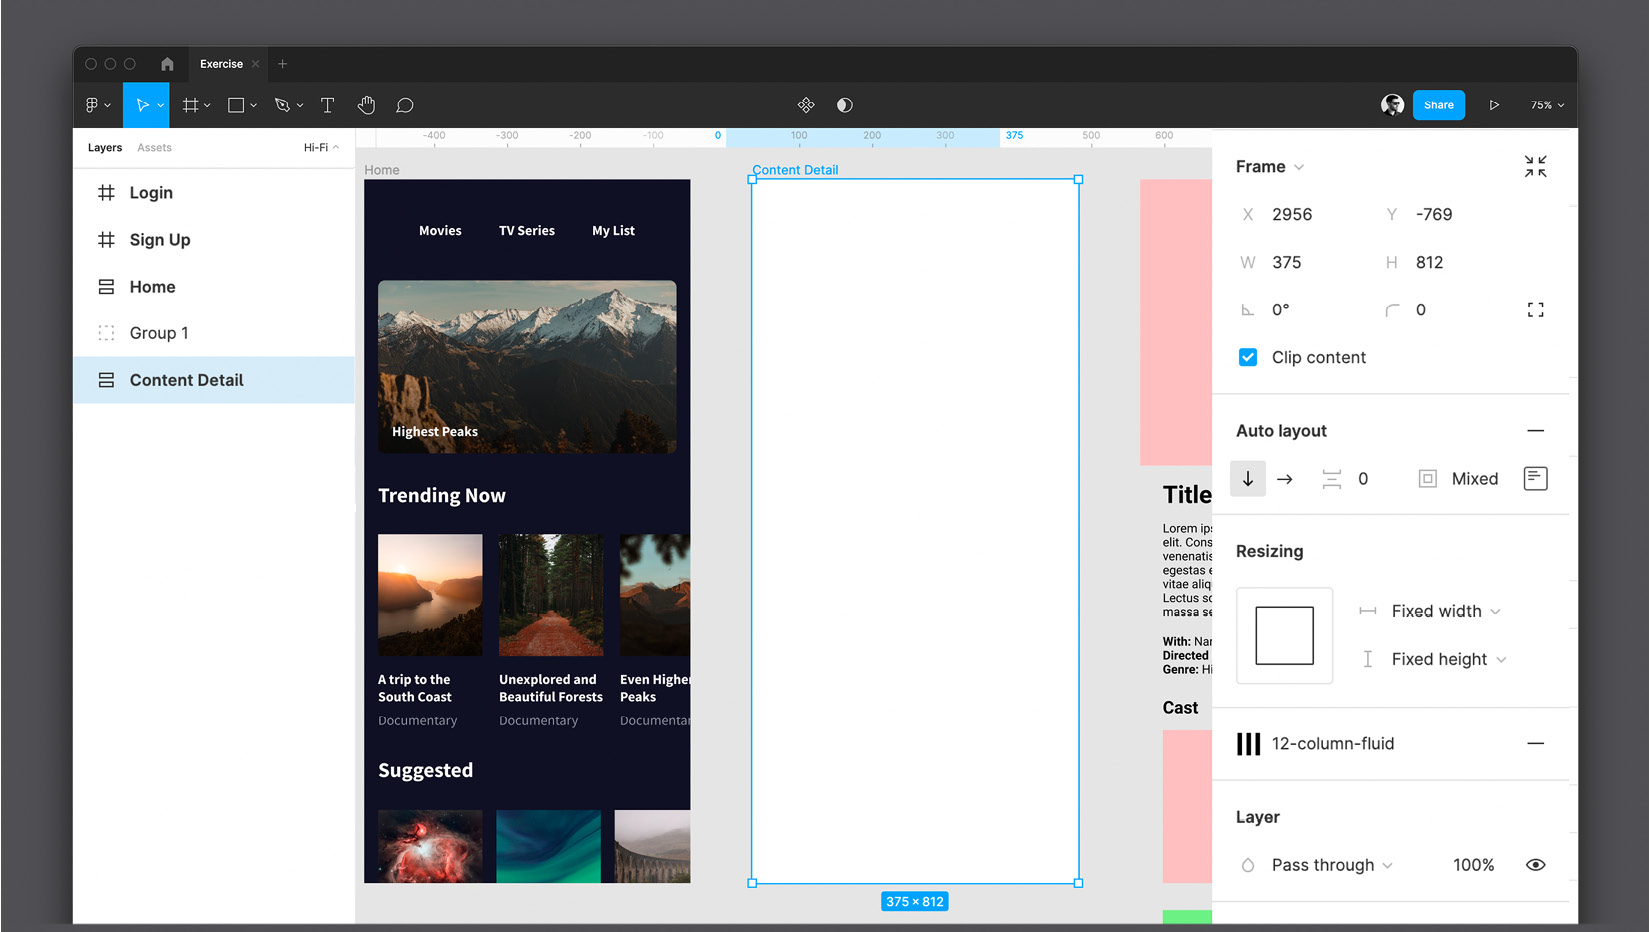Click the component actions diamond icon
The image size is (1650, 932).
pyautogui.click(x=806, y=104)
